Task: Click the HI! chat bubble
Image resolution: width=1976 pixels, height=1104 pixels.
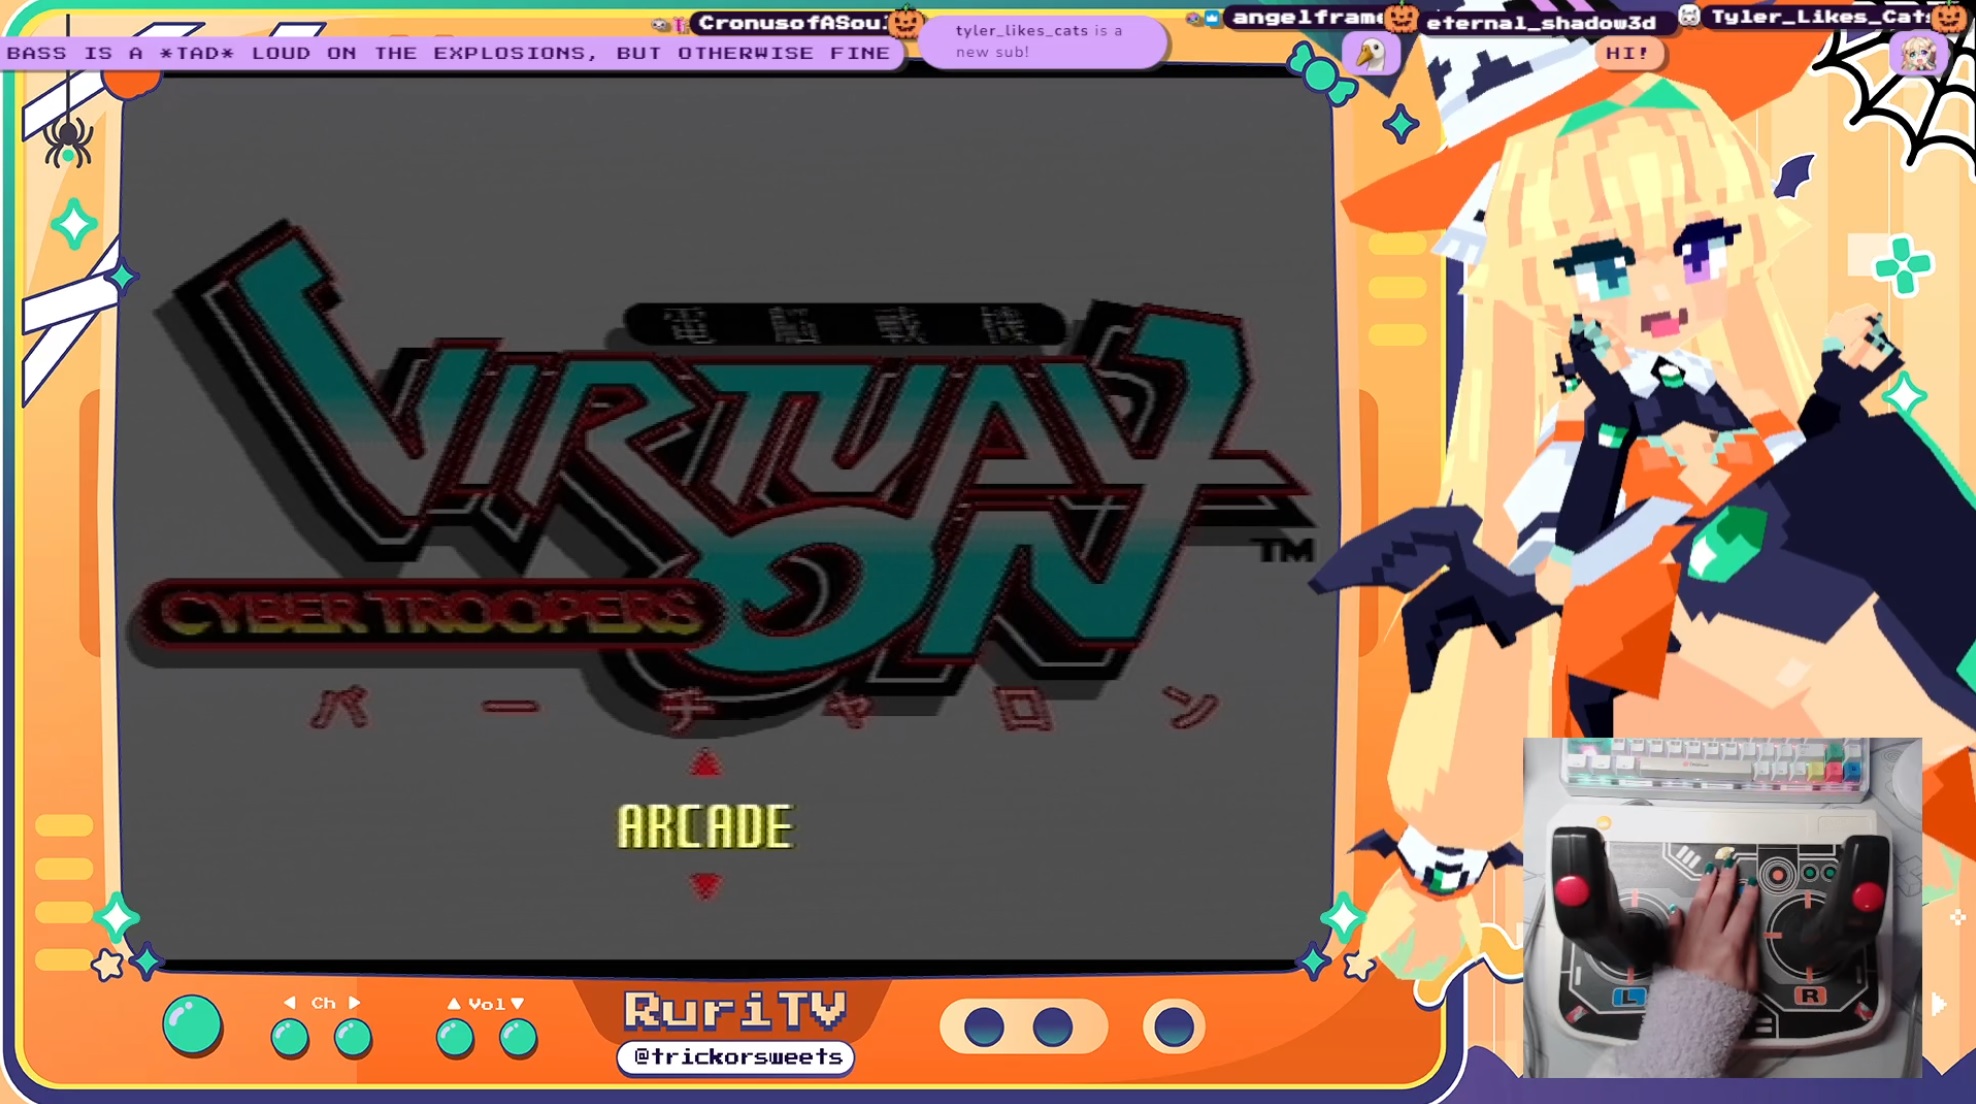Action: pos(1627,53)
